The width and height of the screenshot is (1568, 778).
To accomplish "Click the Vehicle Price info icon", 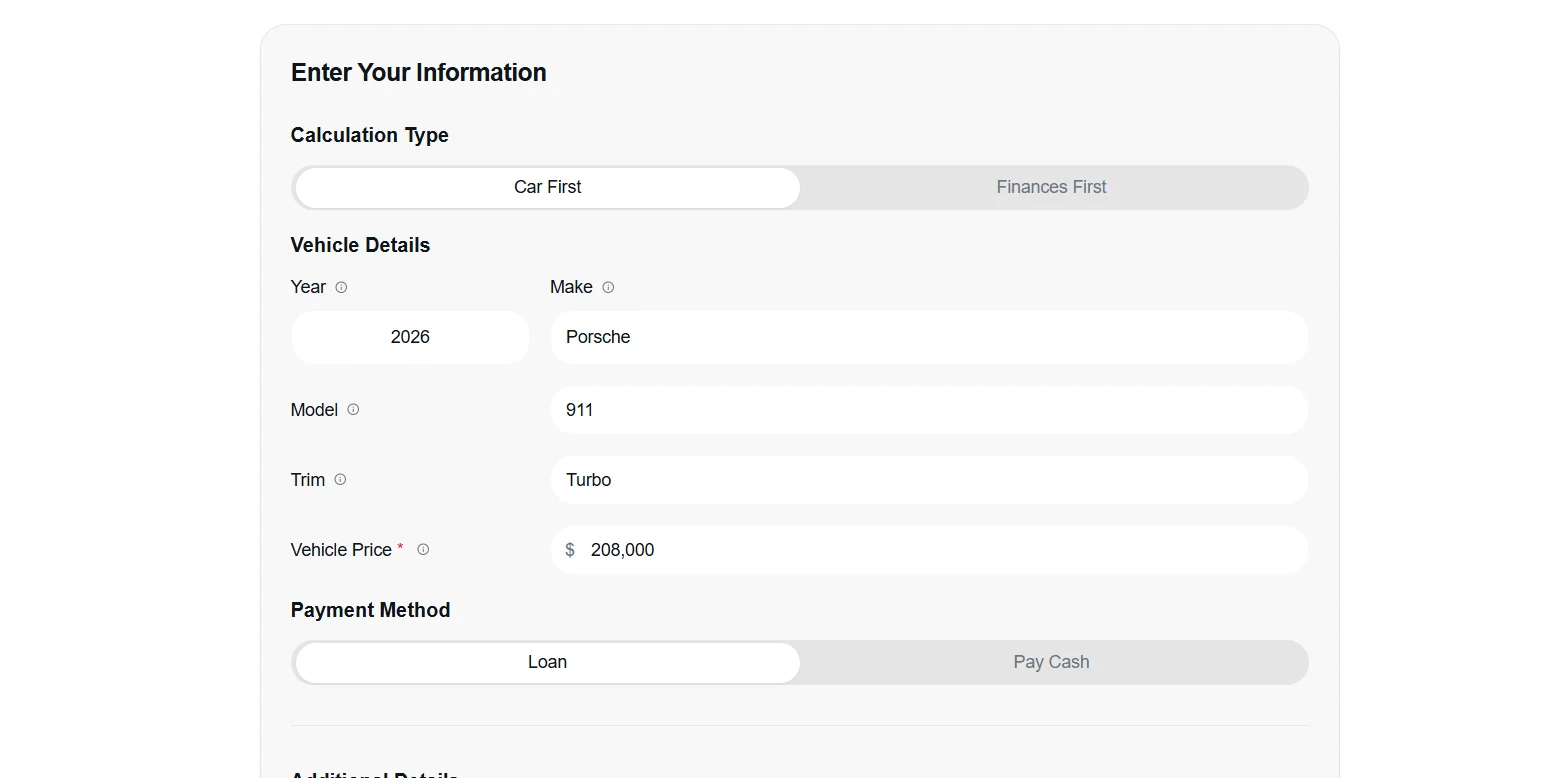I will pyautogui.click(x=423, y=549).
